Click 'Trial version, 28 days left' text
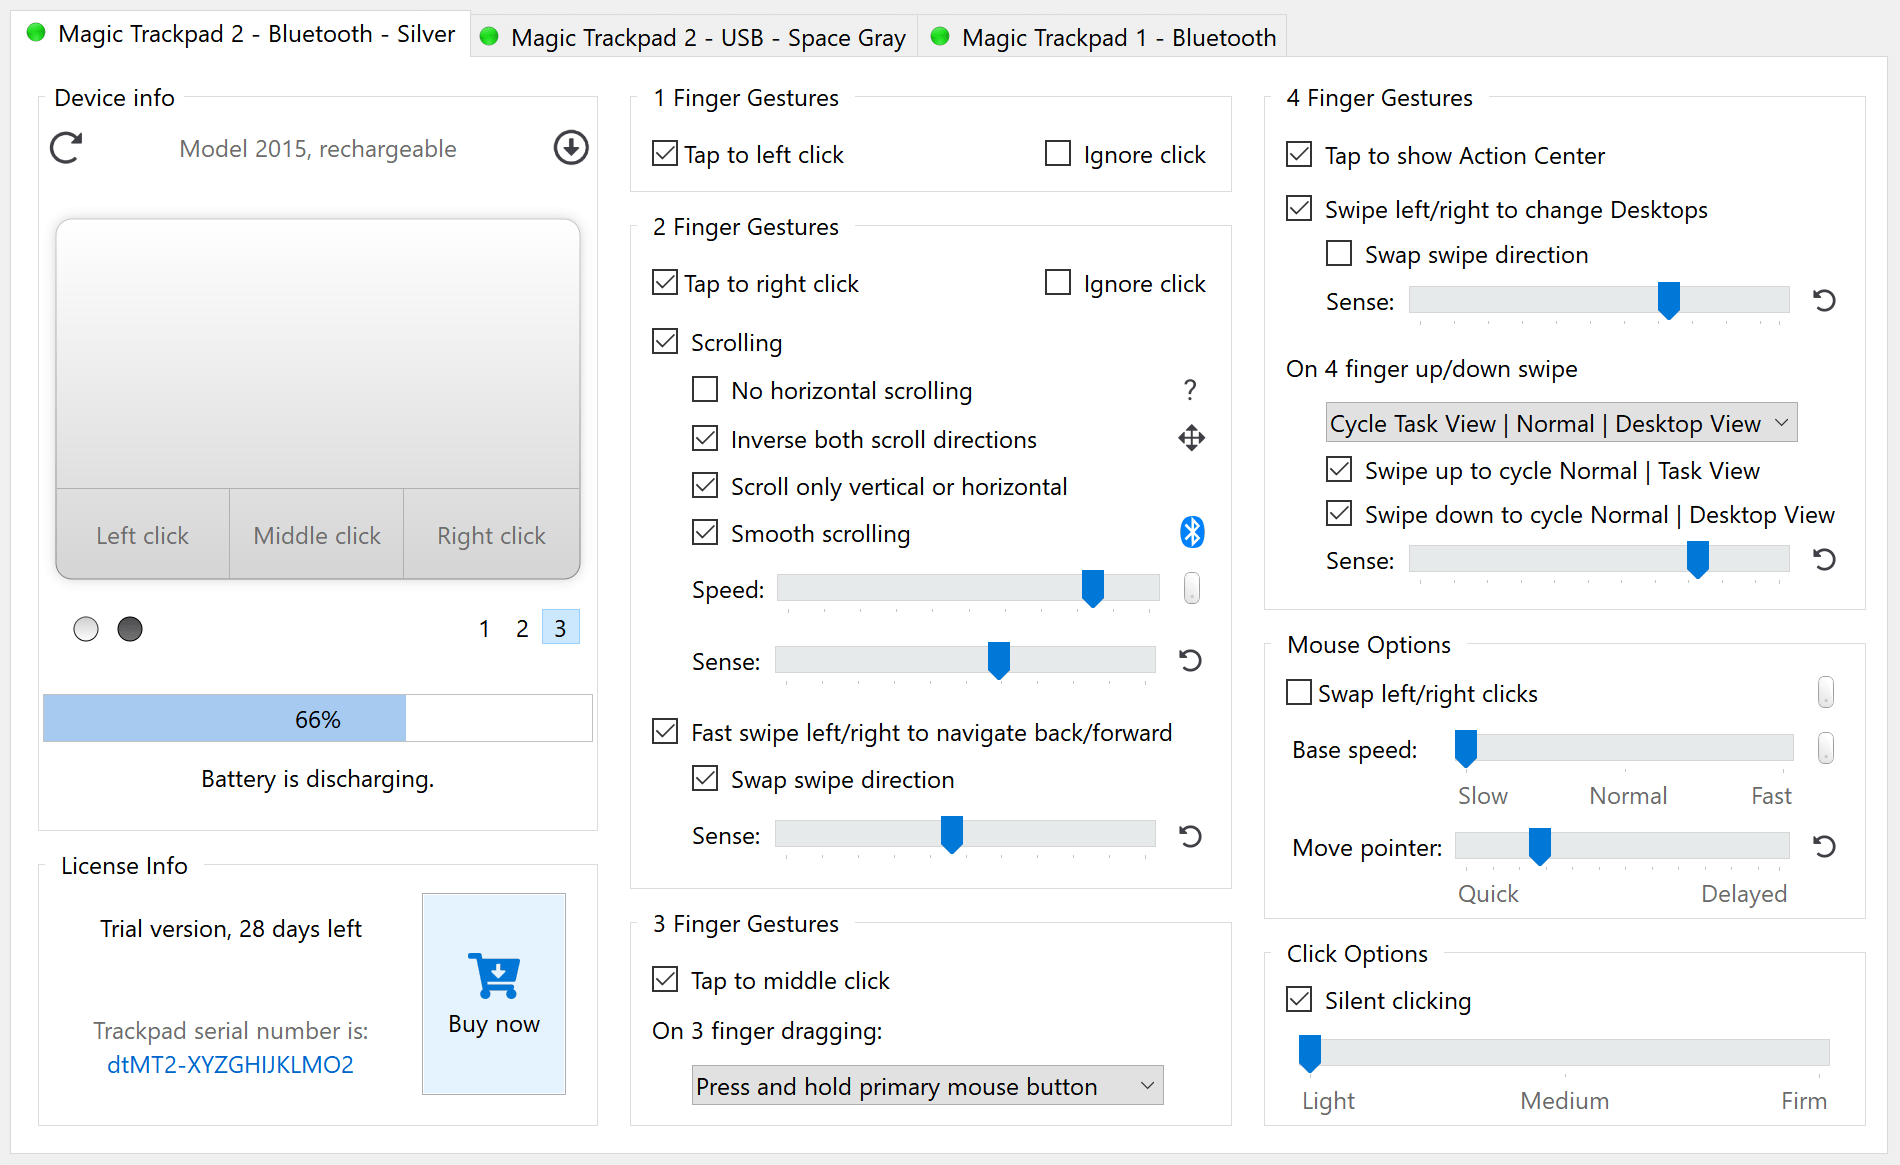 click(x=231, y=929)
